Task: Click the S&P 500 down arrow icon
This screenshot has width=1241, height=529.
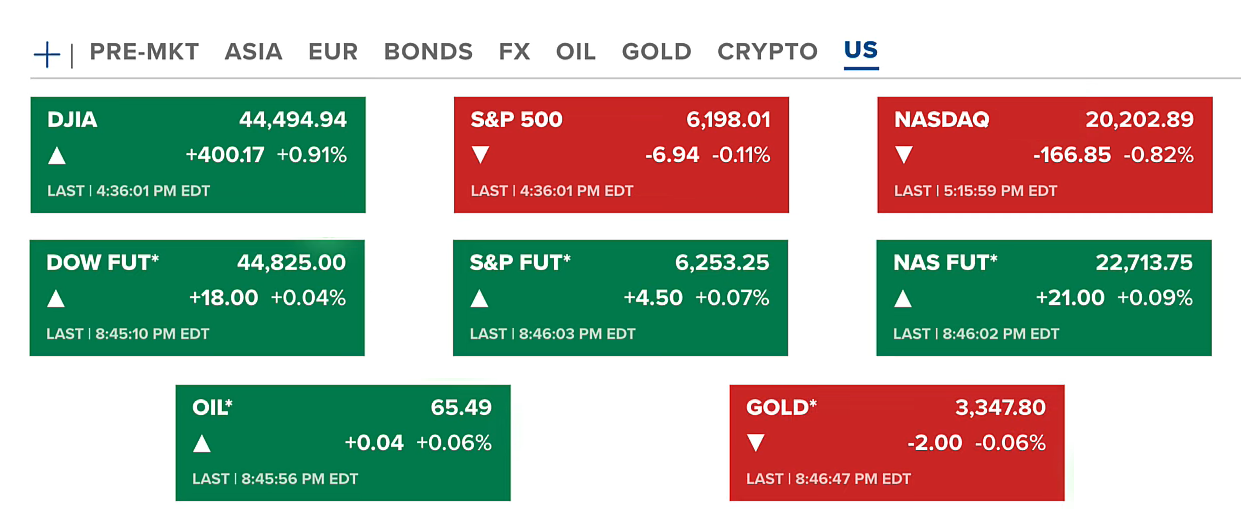Action: click(x=480, y=156)
